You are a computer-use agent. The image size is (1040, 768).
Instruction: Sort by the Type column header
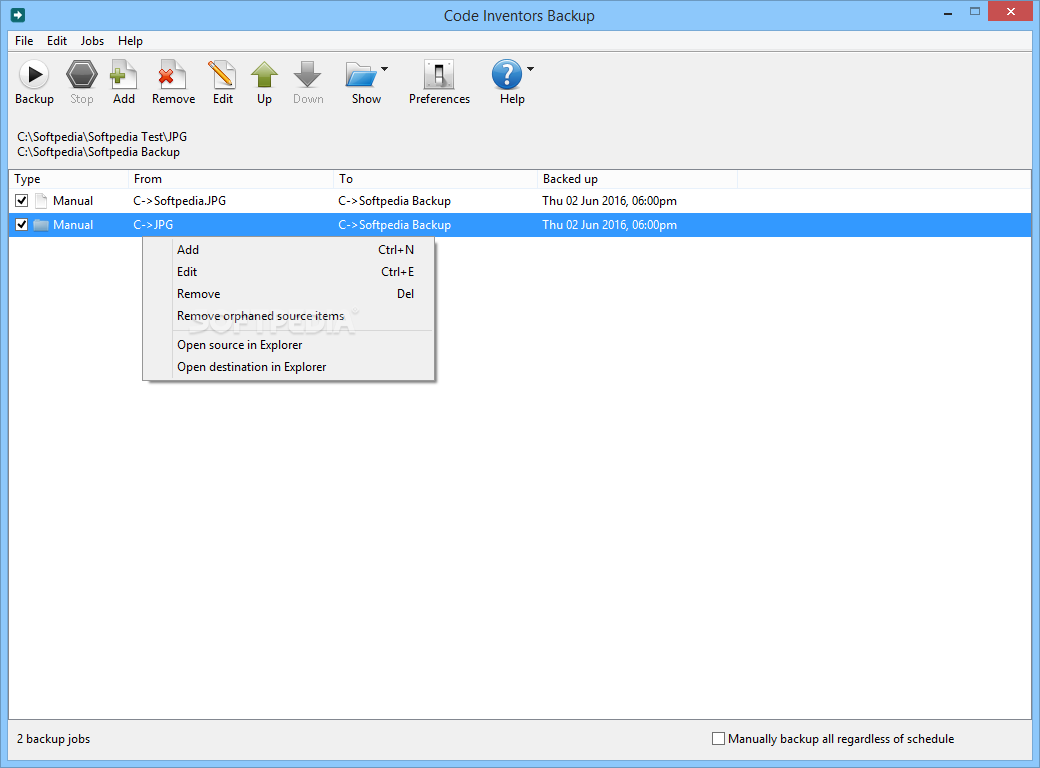tap(68, 179)
